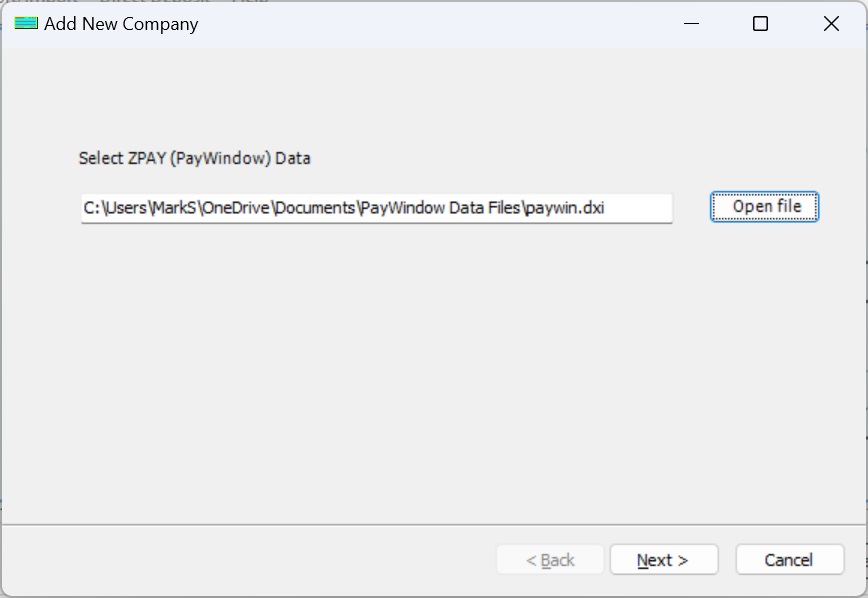The height and width of the screenshot is (598, 868).
Task: Click the Add New Company title text
Action: pyautogui.click(x=120, y=23)
